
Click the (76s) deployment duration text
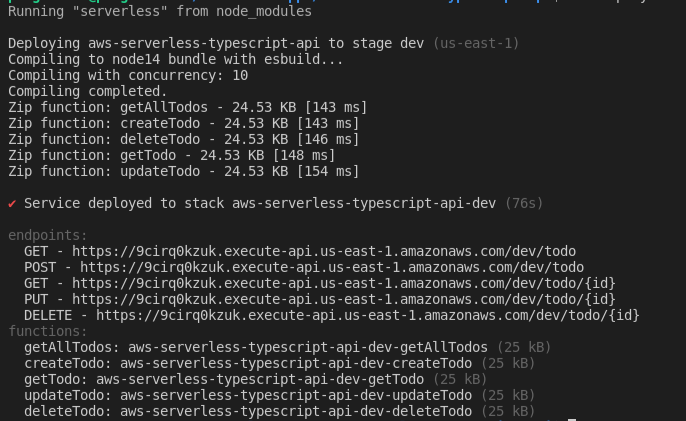[x=524, y=203]
